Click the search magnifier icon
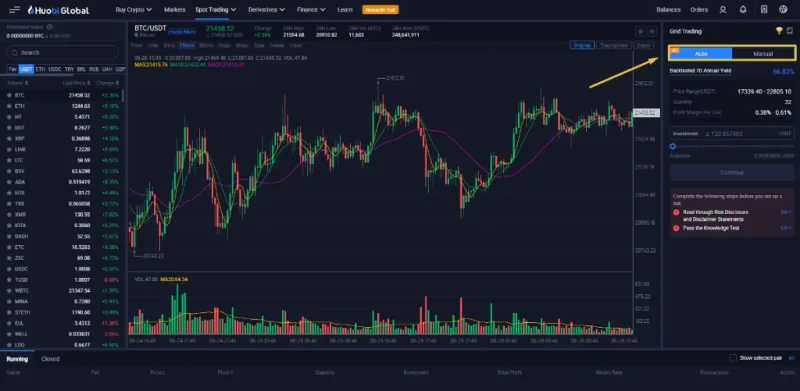Screen dimensions: 800x391 (x=15, y=53)
